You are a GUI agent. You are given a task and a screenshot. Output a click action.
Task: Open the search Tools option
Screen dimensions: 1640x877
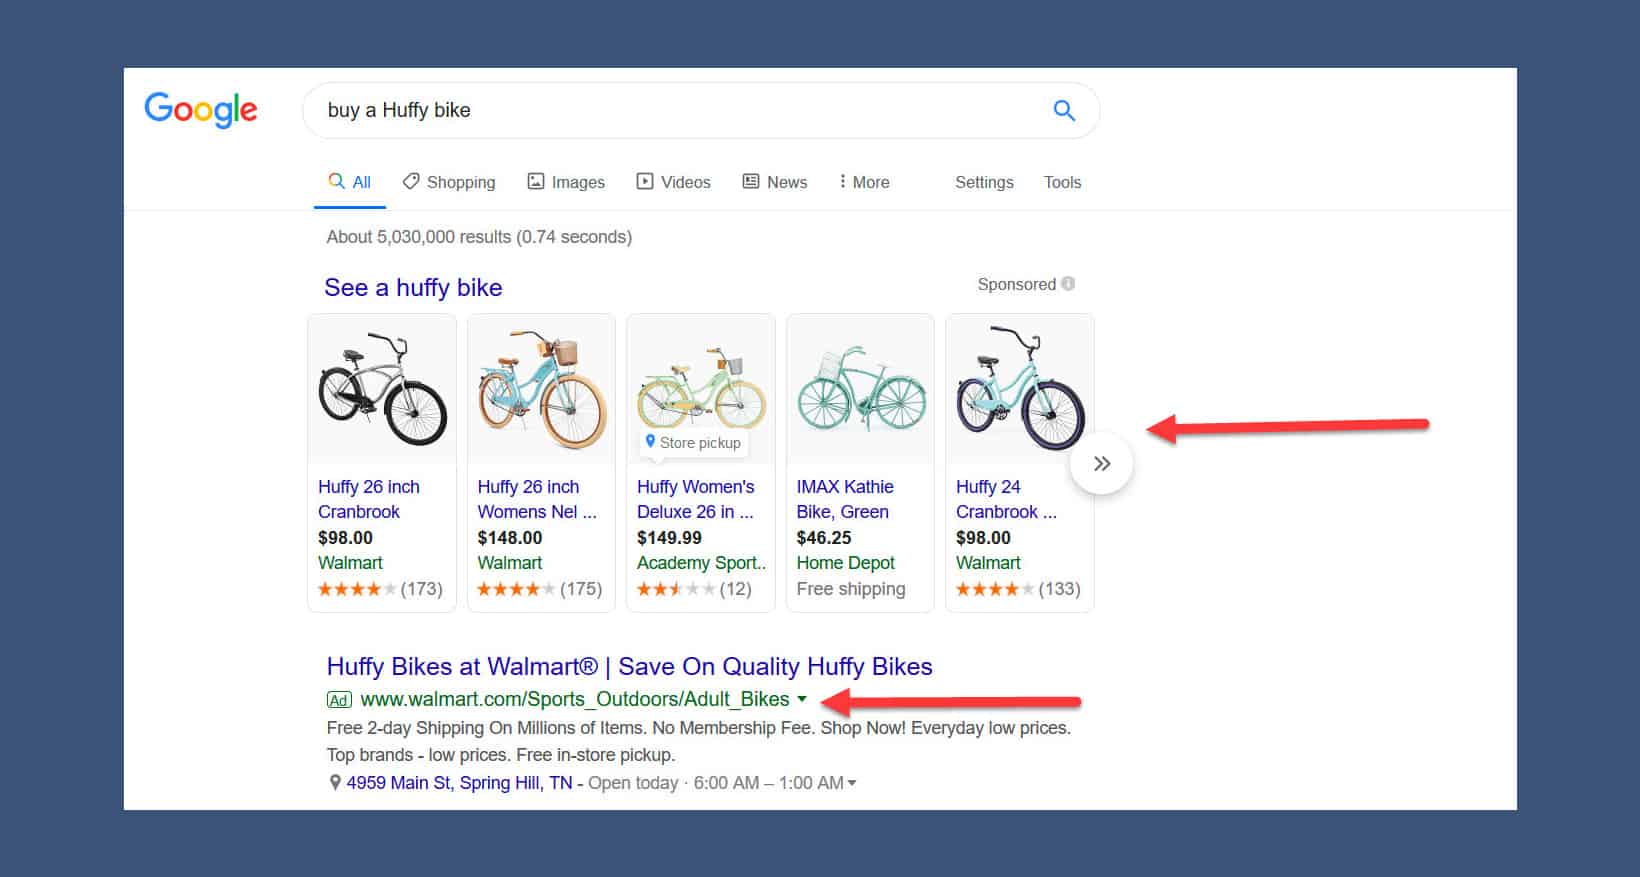click(x=1062, y=182)
